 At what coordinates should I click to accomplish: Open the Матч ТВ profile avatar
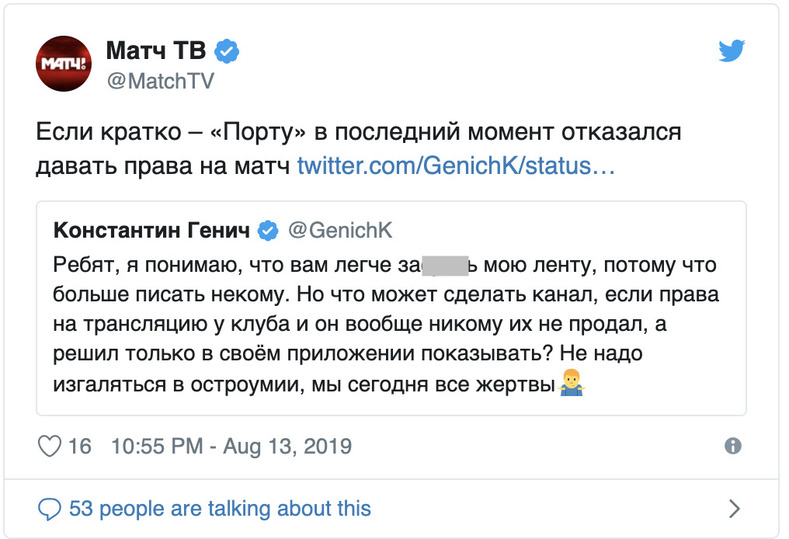64,65
